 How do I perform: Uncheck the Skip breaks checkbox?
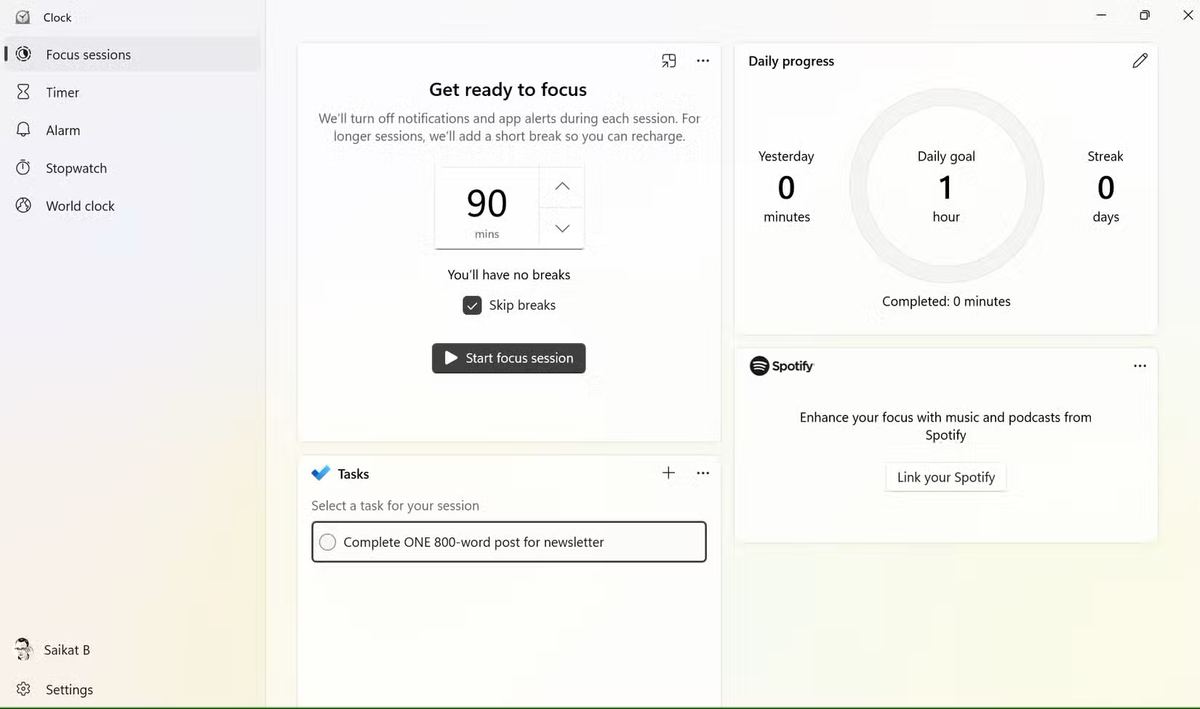472,305
